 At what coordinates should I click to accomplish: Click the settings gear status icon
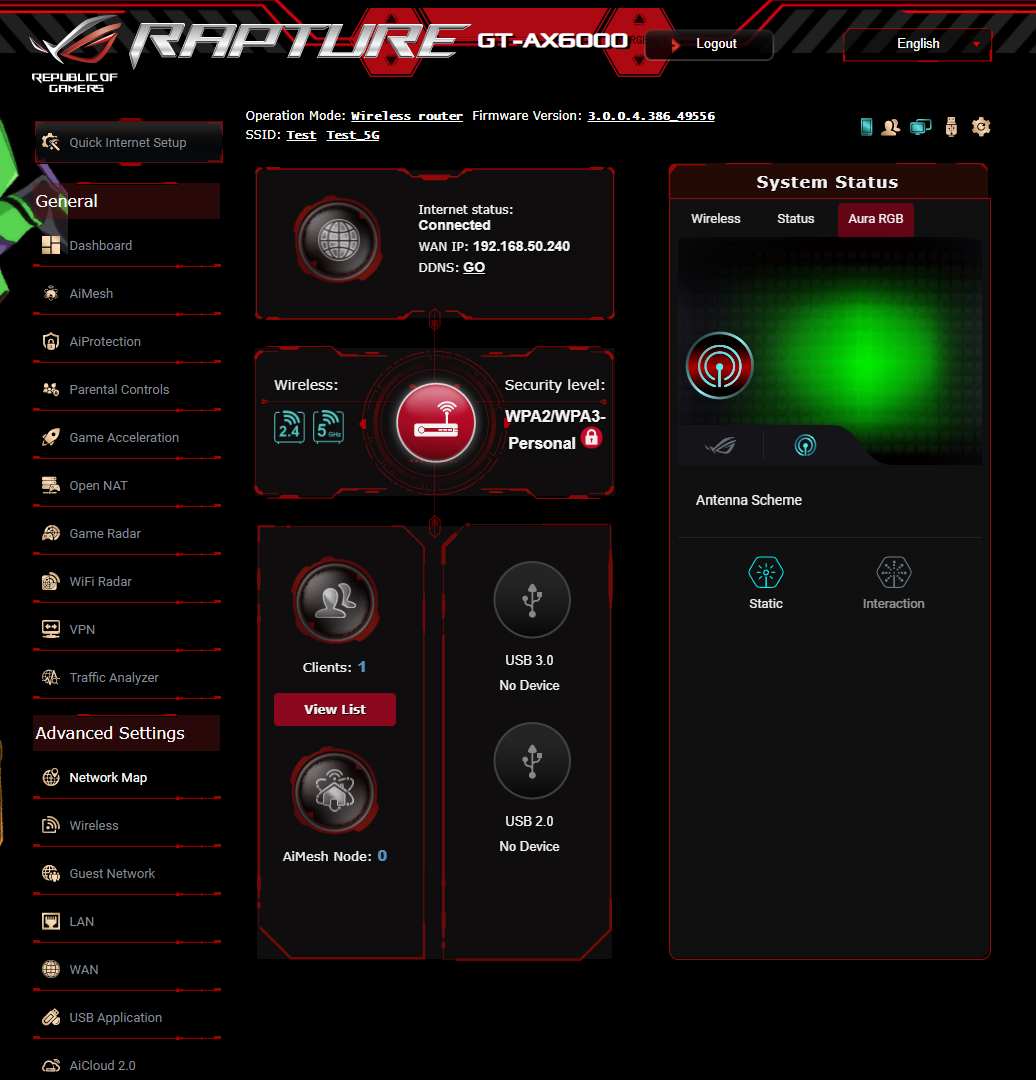(x=981, y=127)
